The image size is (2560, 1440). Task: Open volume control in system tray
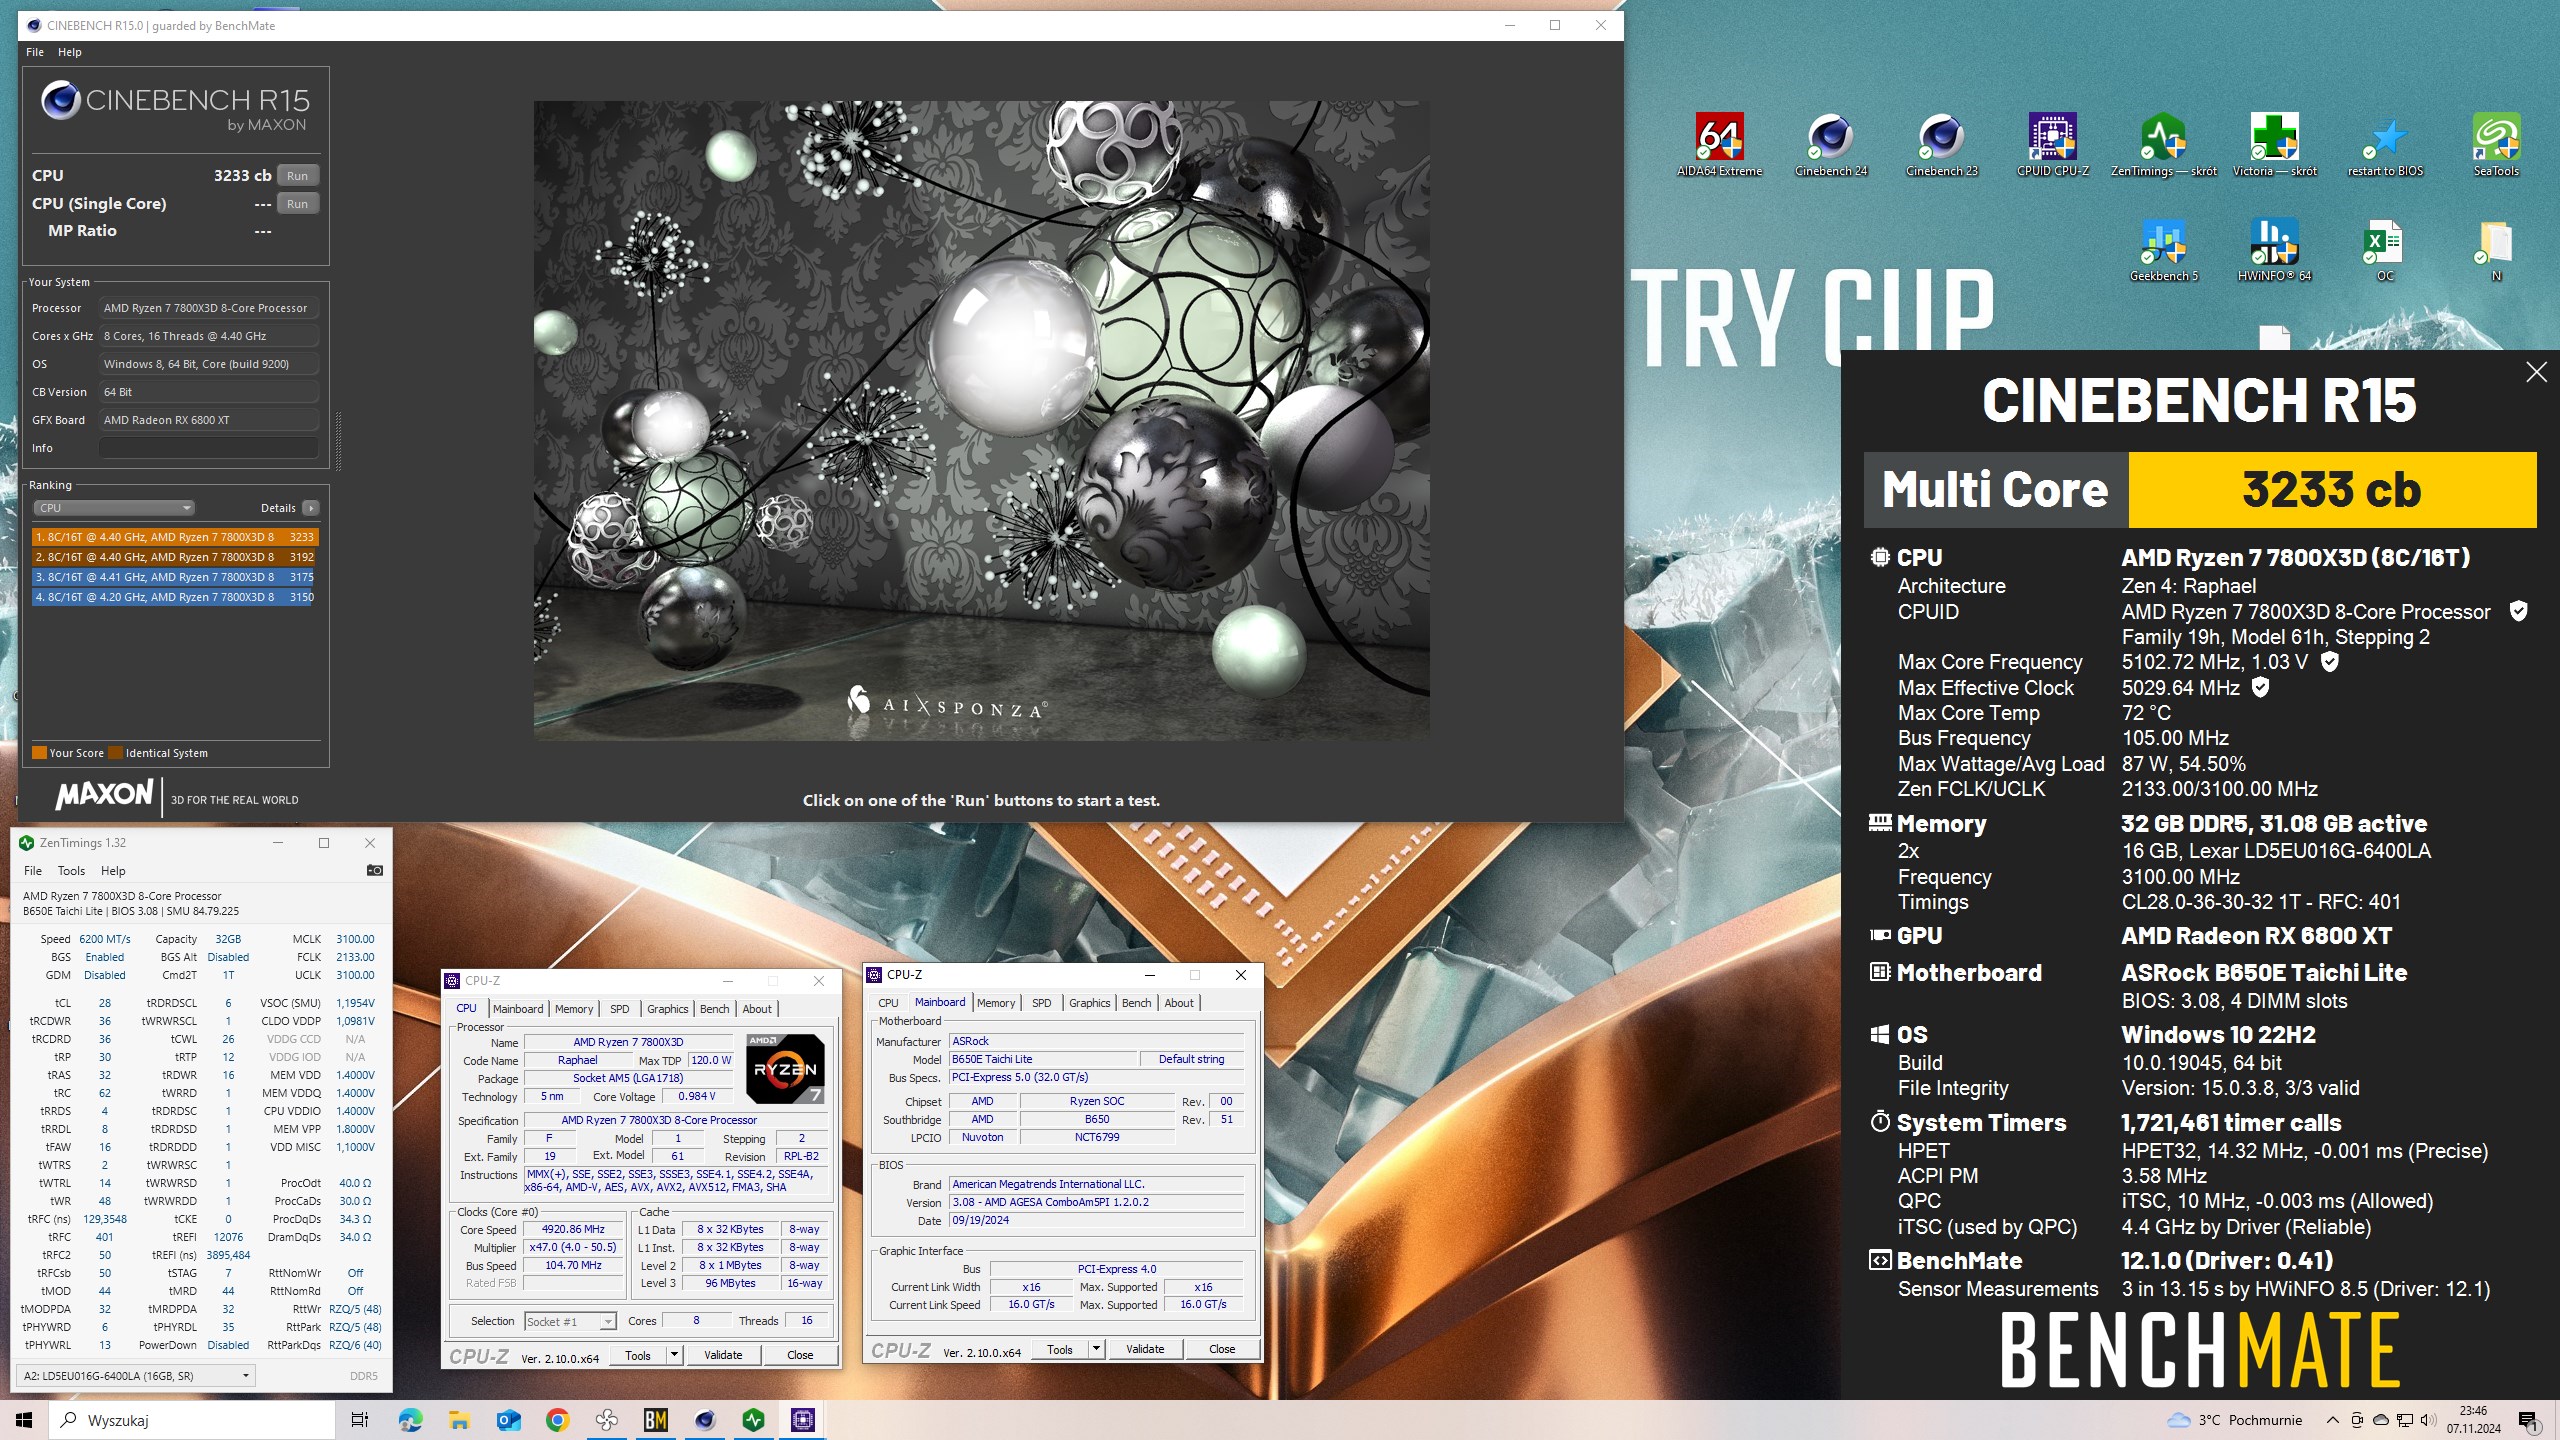pyautogui.click(x=2427, y=1420)
